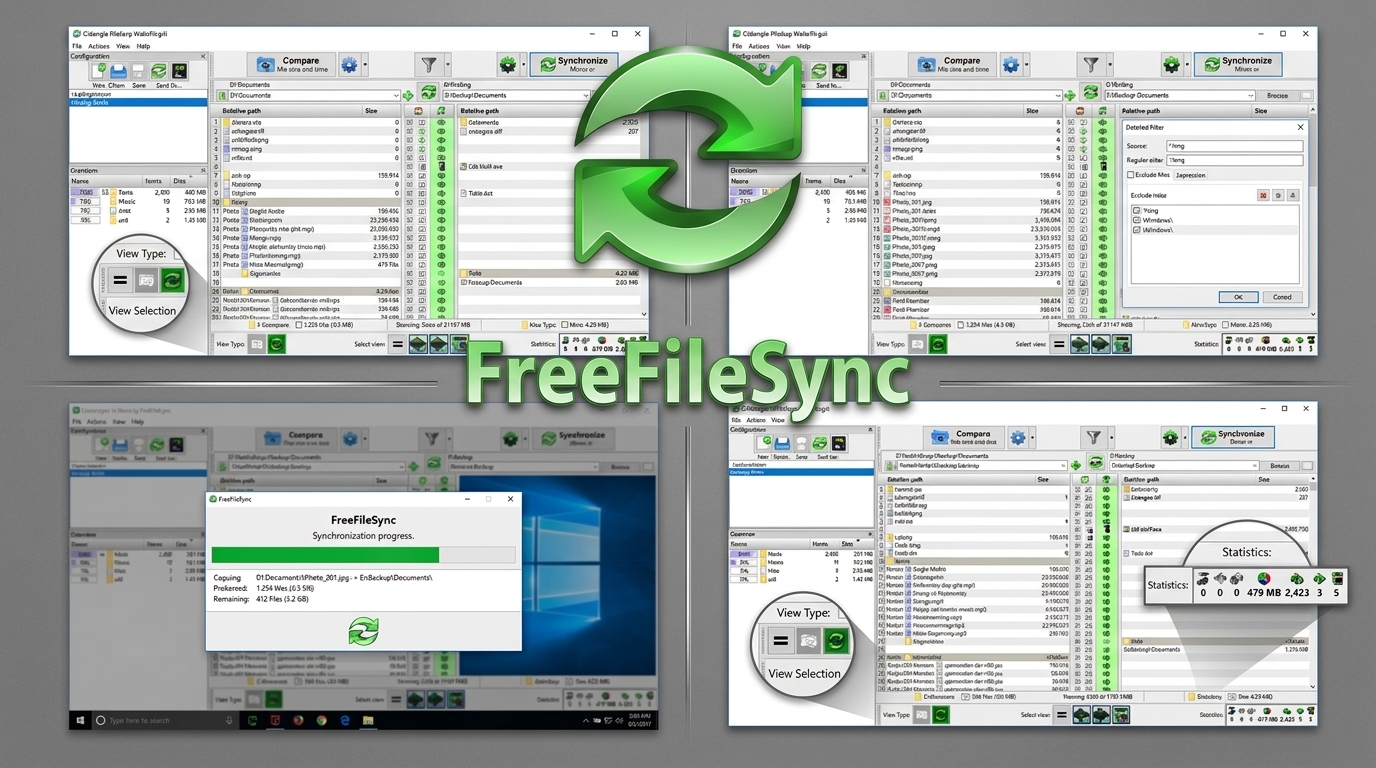1376x768 pixels.
Task: Click the funnel filter icon in top-right window
Action: point(1091,65)
